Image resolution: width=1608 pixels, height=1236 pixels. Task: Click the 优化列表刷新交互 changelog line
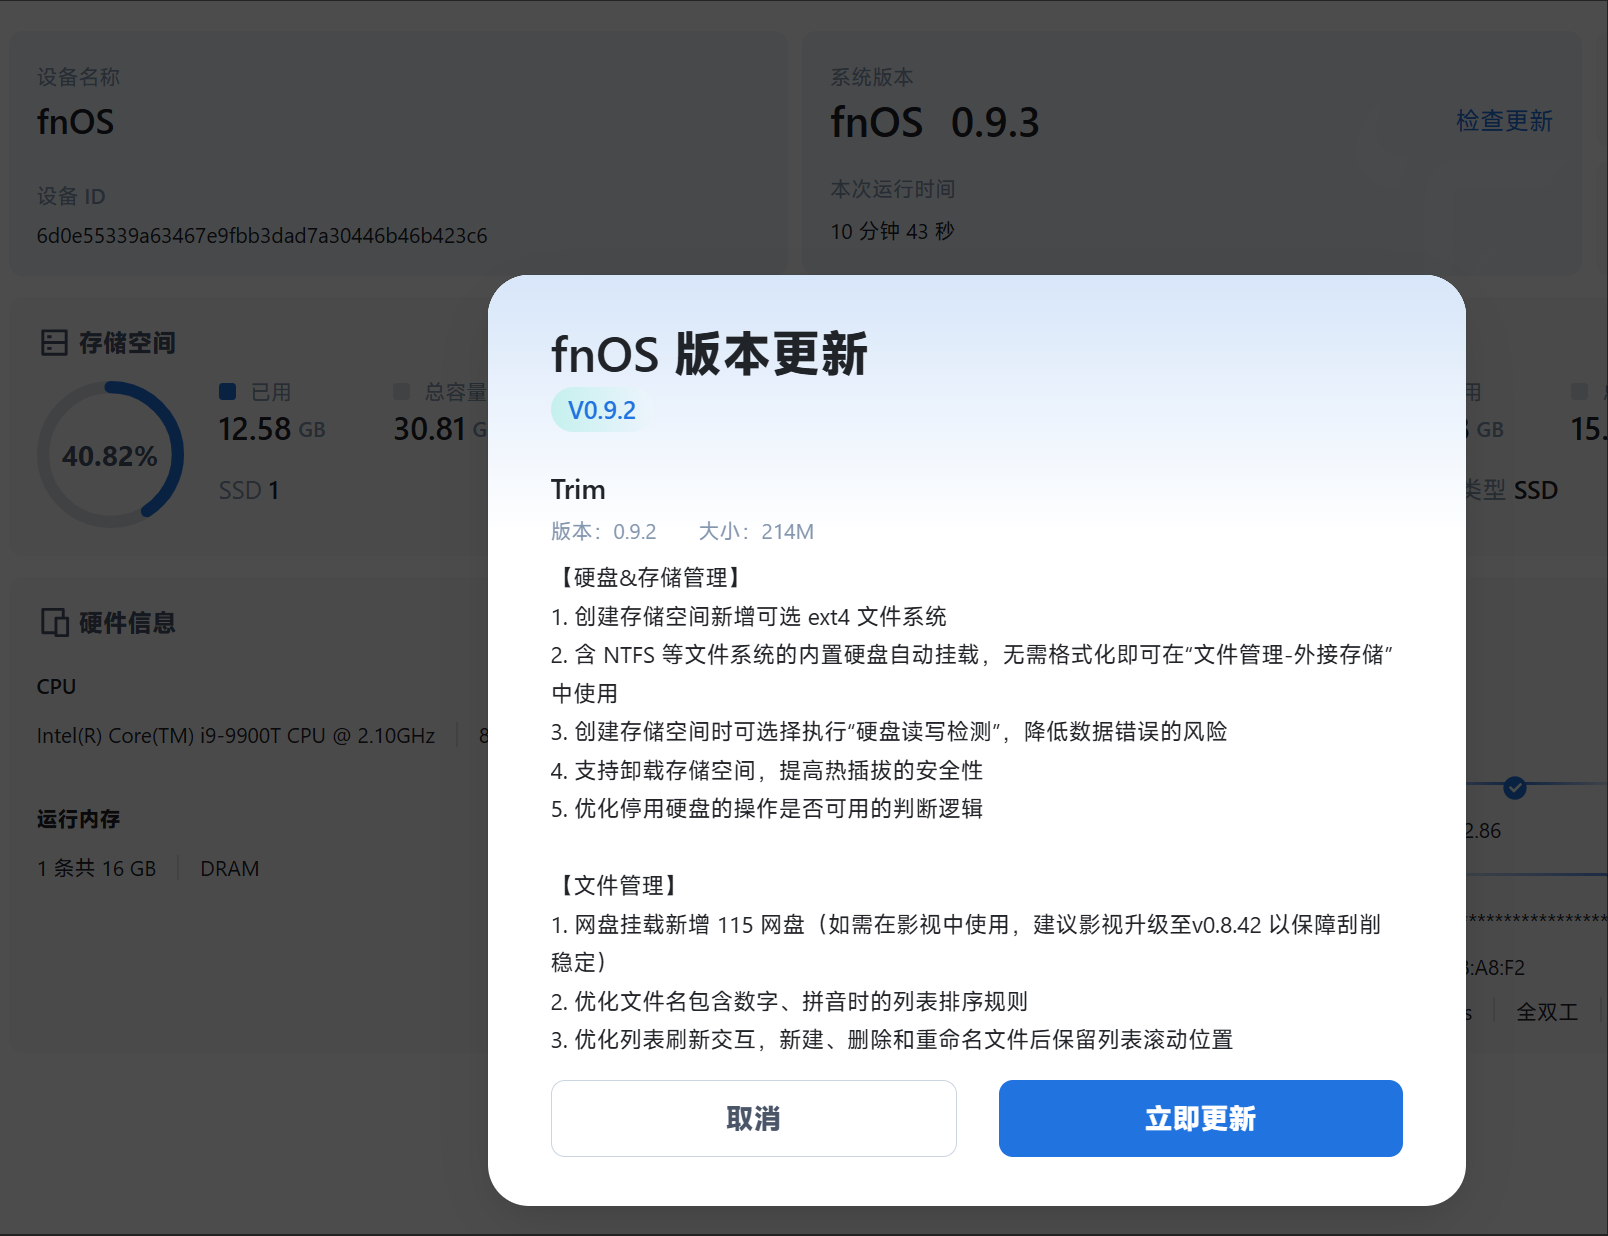(892, 1039)
